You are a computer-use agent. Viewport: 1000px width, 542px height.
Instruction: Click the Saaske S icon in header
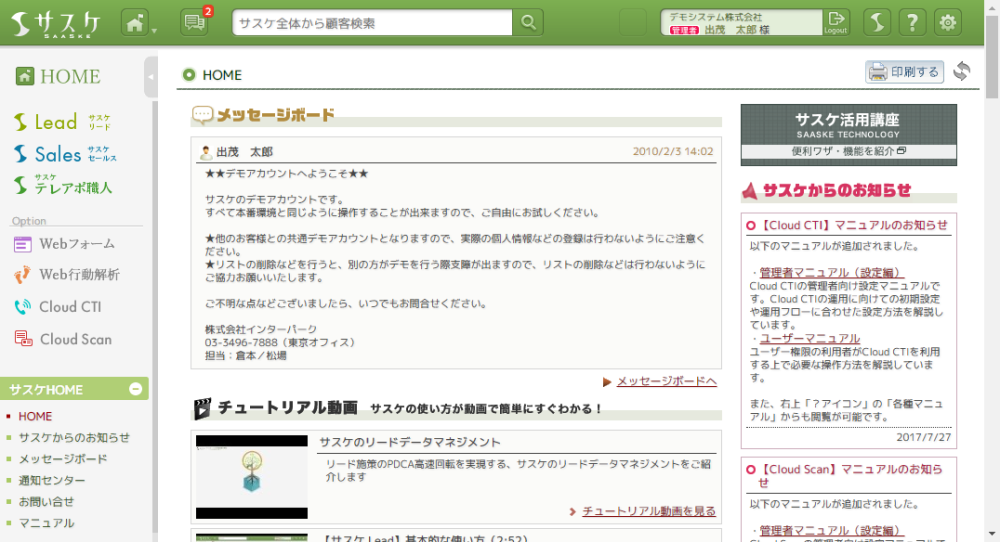click(x=876, y=22)
